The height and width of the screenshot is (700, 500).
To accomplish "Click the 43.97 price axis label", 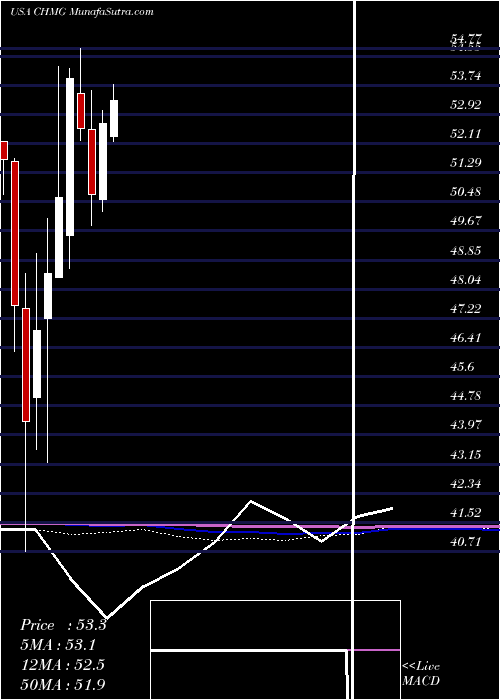I will pyautogui.click(x=466, y=425).
